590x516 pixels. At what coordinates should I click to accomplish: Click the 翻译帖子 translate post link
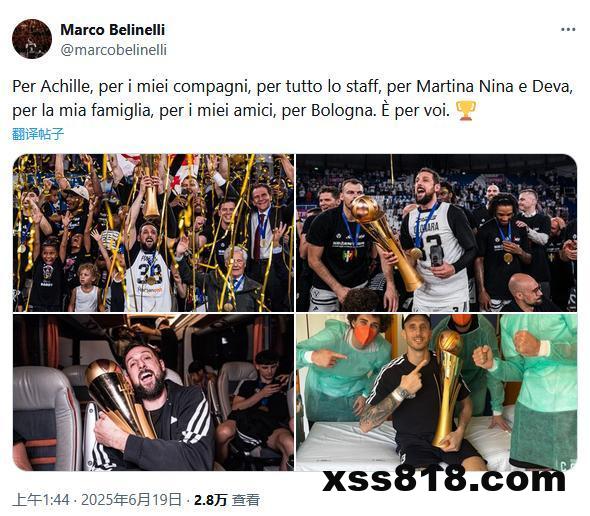pyautogui.click(x=38, y=134)
